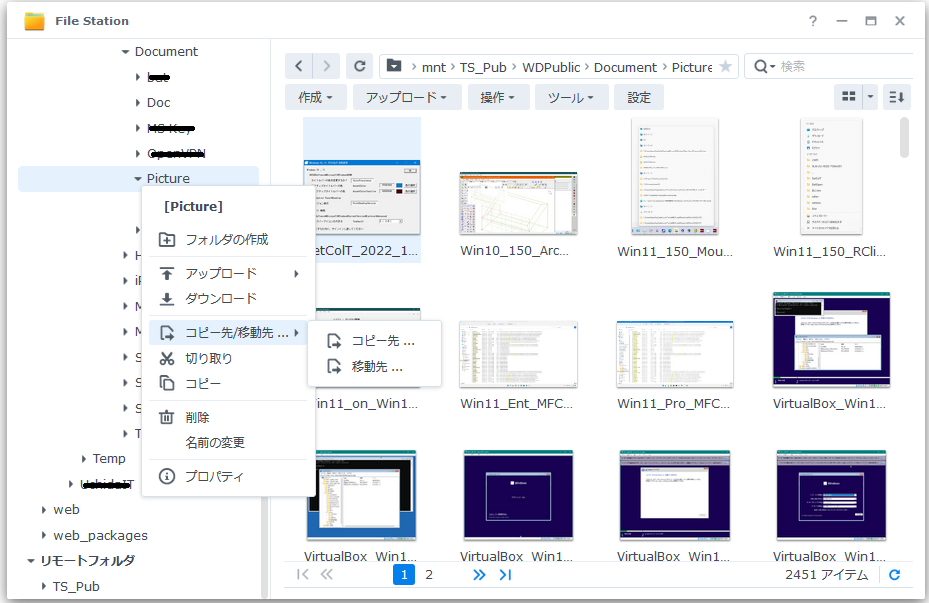The width and height of the screenshot is (929, 603).
Task: Click the File Station icon in the title bar
Action: point(33,20)
